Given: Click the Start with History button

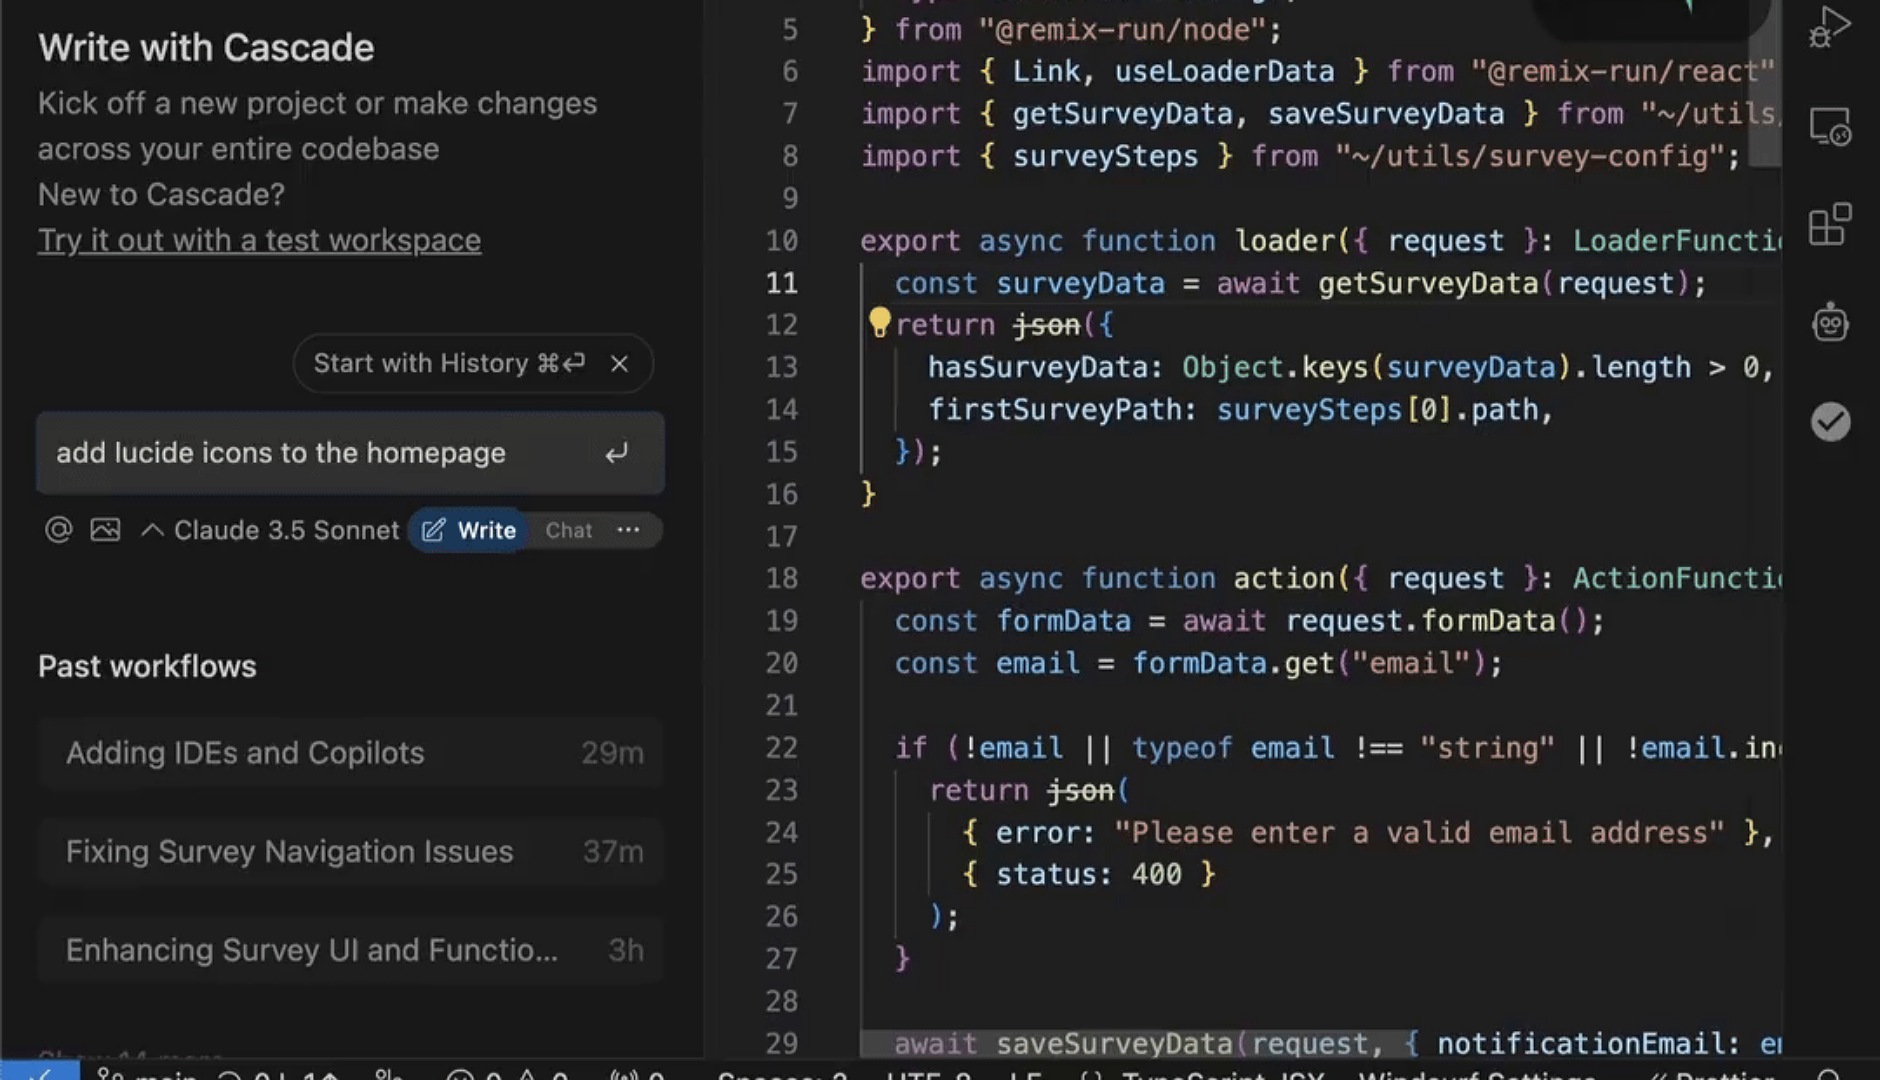Looking at the screenshot, I should click(448, 363).
